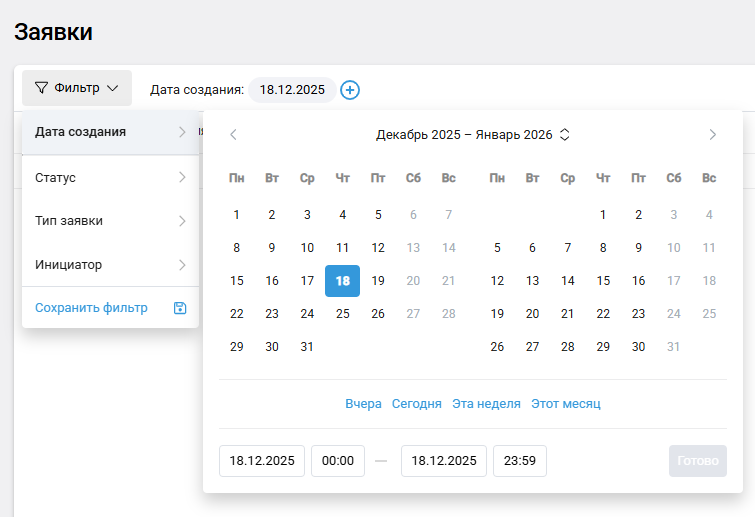
Task: Go to next month with right arrow
Action: tap(712, 135)
